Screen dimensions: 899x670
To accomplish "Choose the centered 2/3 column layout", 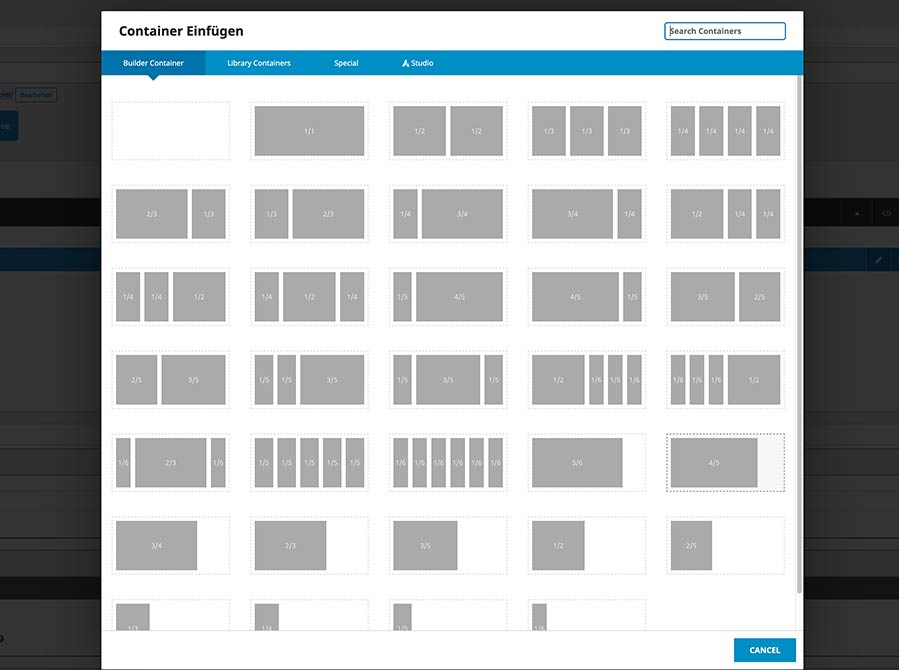I will coord(308,545).
